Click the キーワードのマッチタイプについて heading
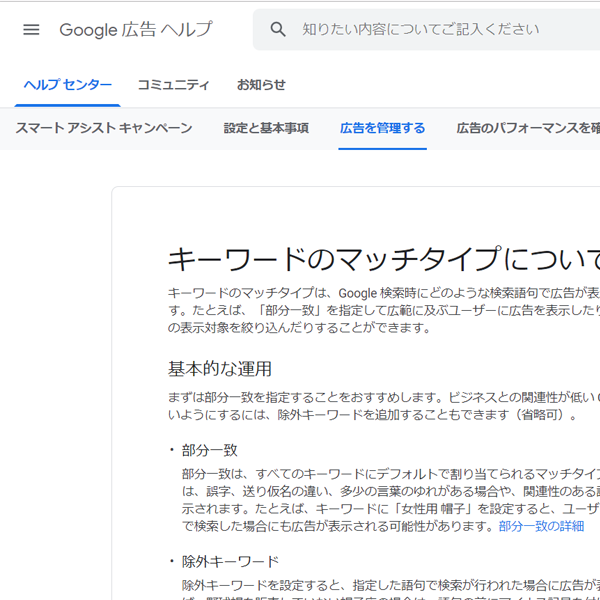Screen dimensions: 600x600 click(384, 259)
